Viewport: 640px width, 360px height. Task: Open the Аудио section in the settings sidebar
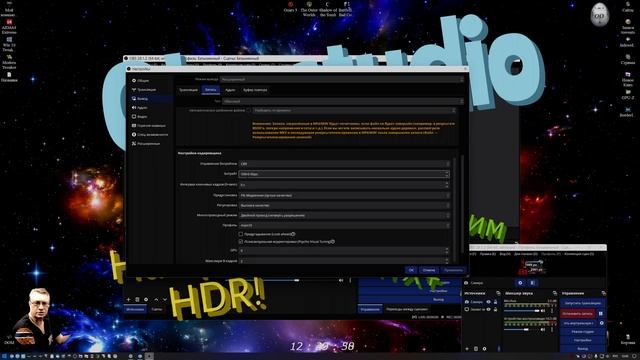[150, 107]
